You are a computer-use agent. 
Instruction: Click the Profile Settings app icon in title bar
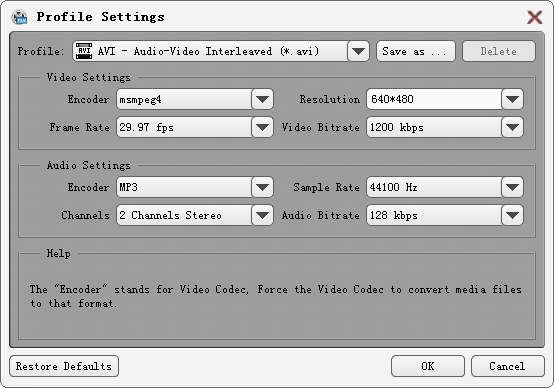click(x=19, y=17)
